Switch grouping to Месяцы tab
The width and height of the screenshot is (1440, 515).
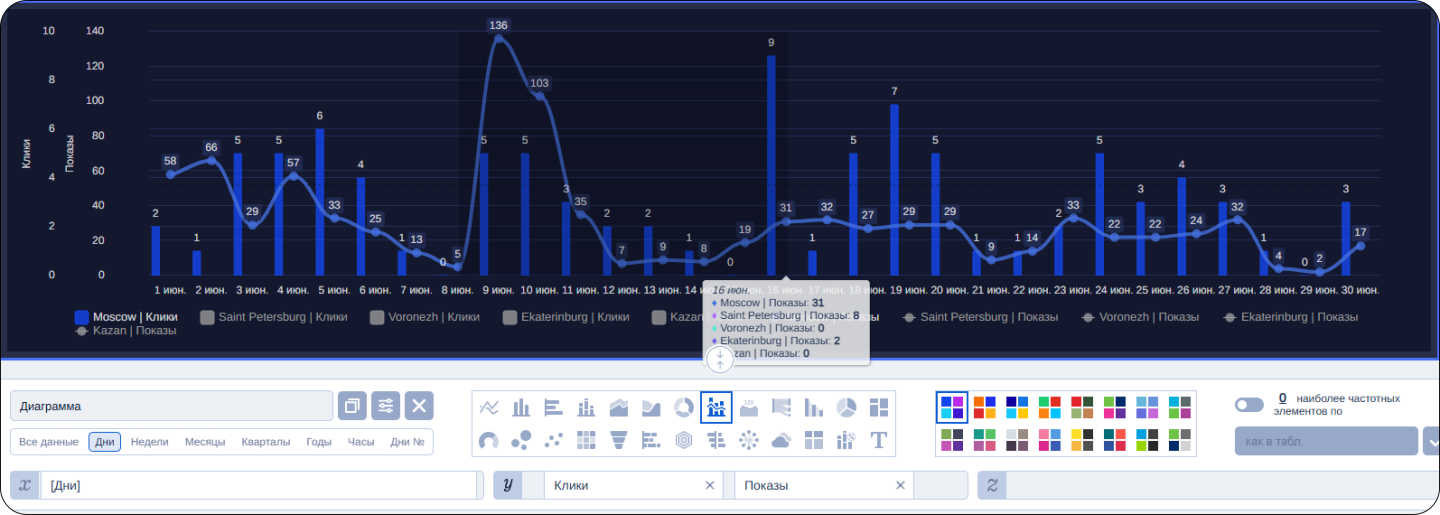205,442
